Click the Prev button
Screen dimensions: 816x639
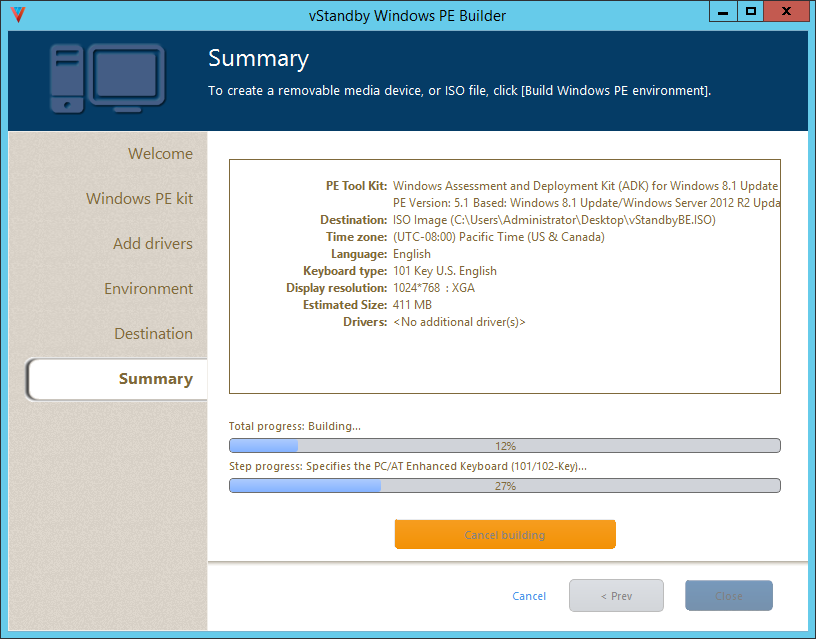[x=616, y=596]
